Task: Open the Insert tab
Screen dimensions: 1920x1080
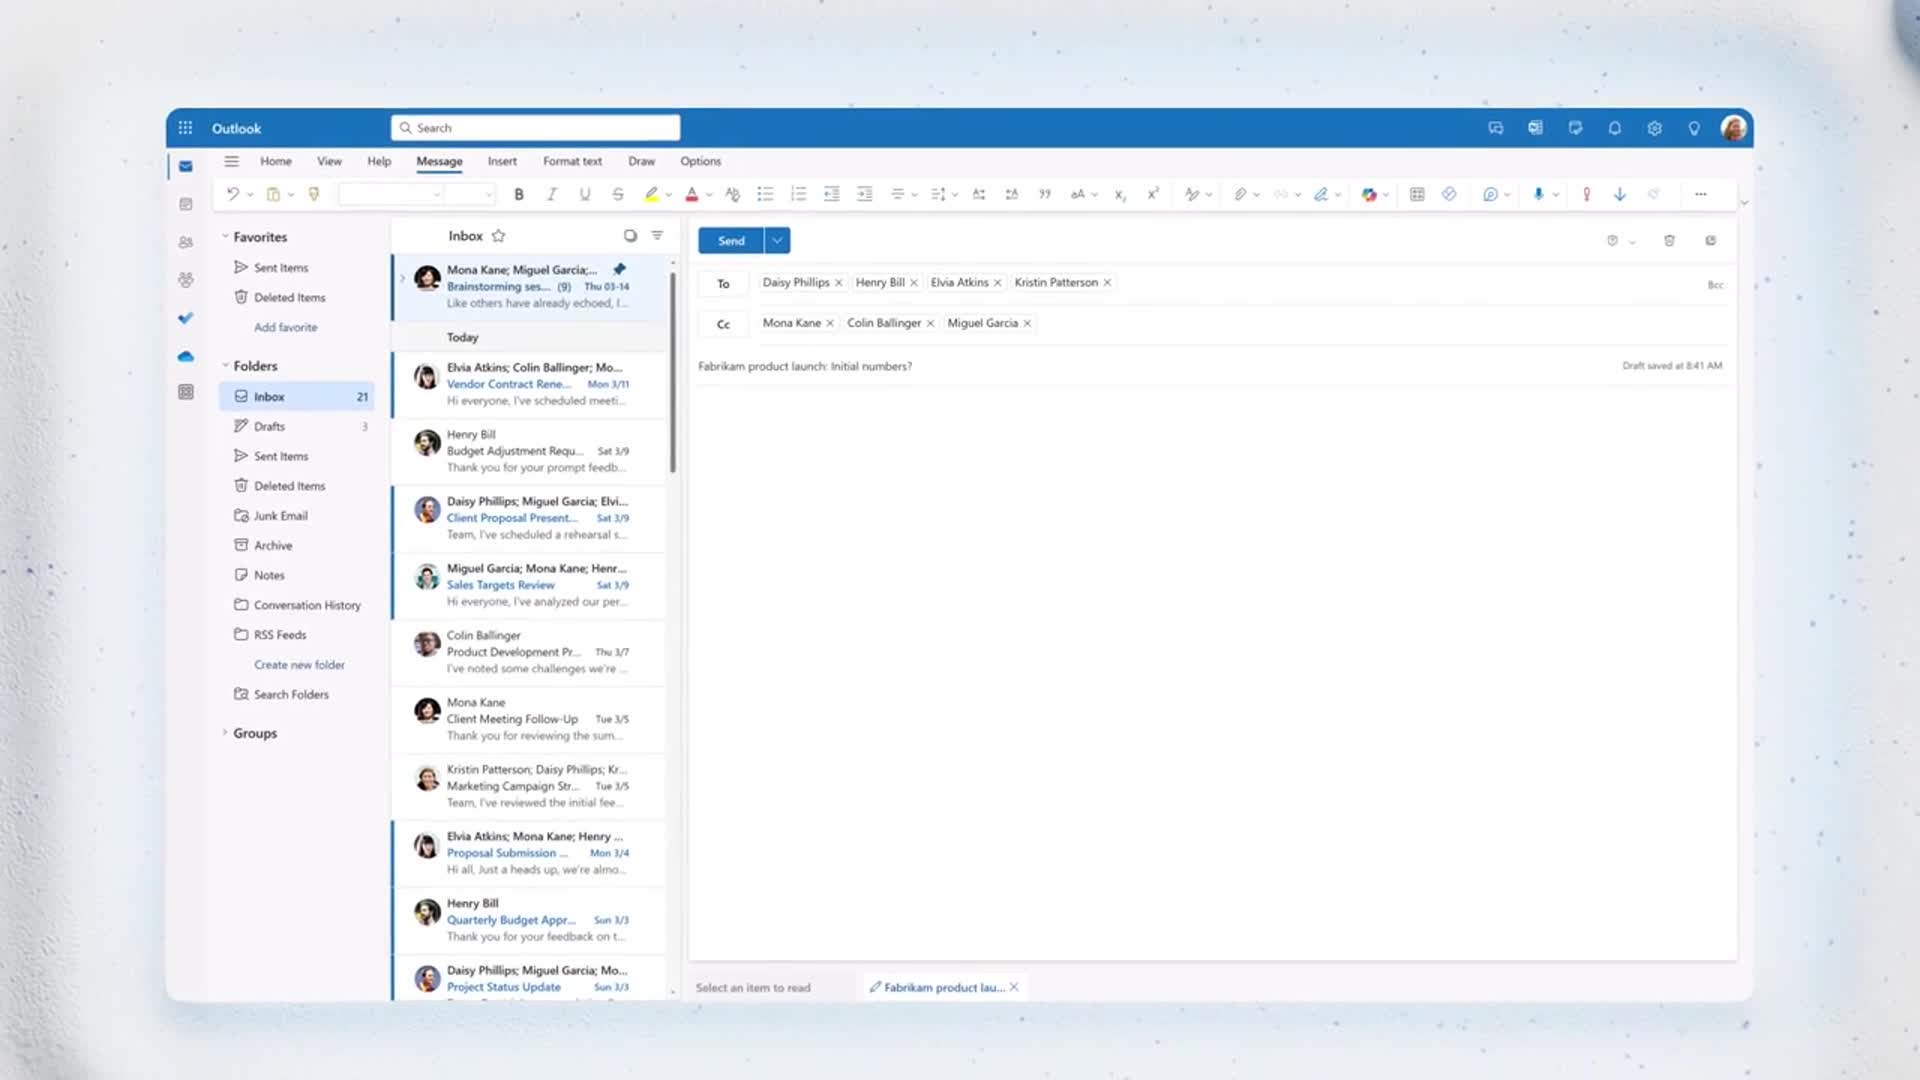Action: pyautogui.click(x=502, y=161)
